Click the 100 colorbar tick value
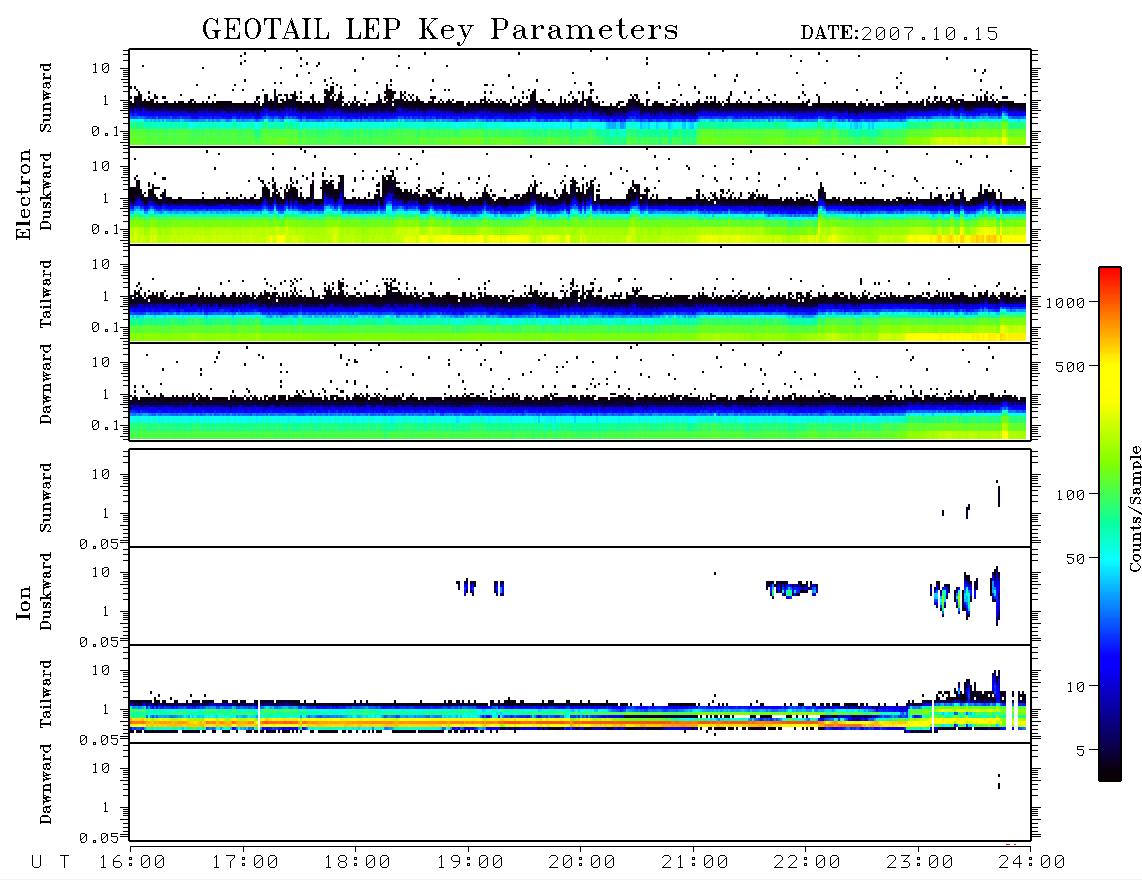 point(1070,495)
